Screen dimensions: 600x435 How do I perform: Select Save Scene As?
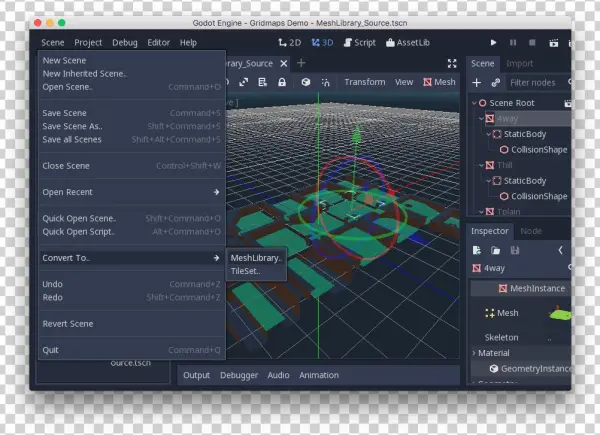click(x=132, y=126)
